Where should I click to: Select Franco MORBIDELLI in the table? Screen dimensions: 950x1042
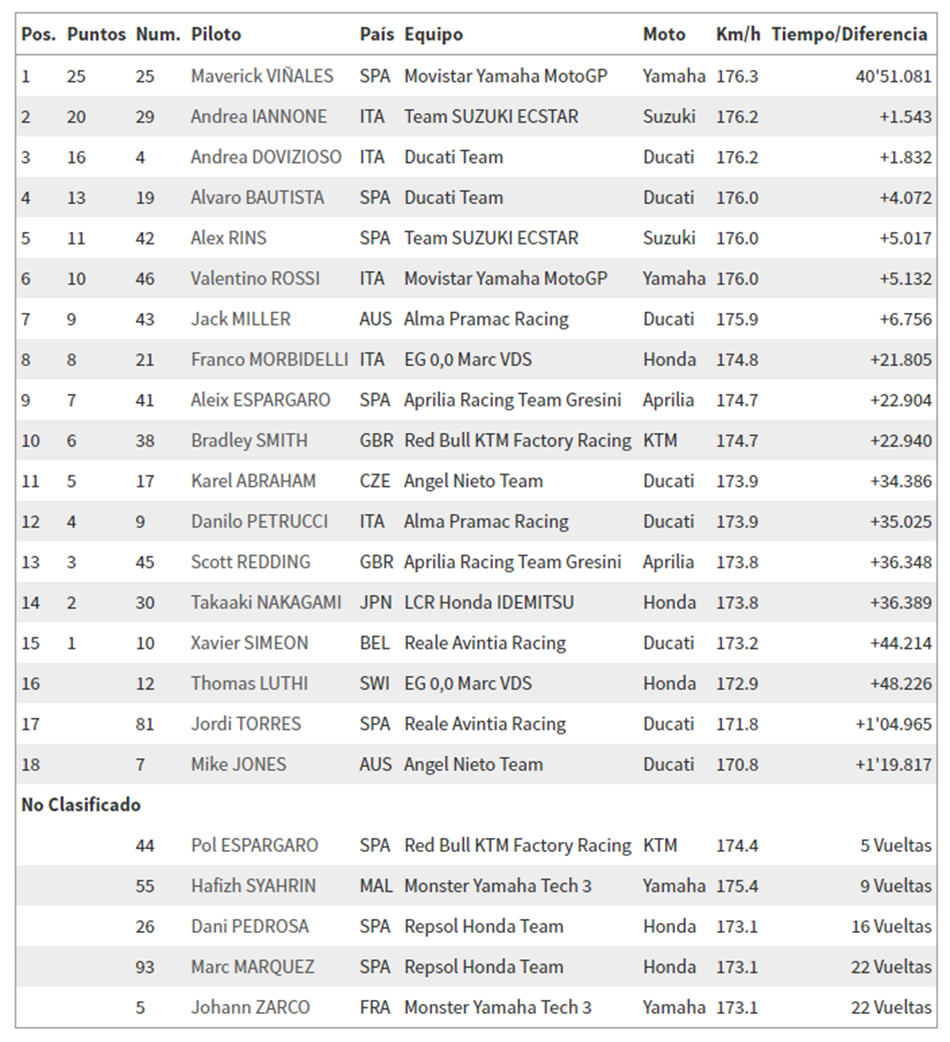coord(270,360)
